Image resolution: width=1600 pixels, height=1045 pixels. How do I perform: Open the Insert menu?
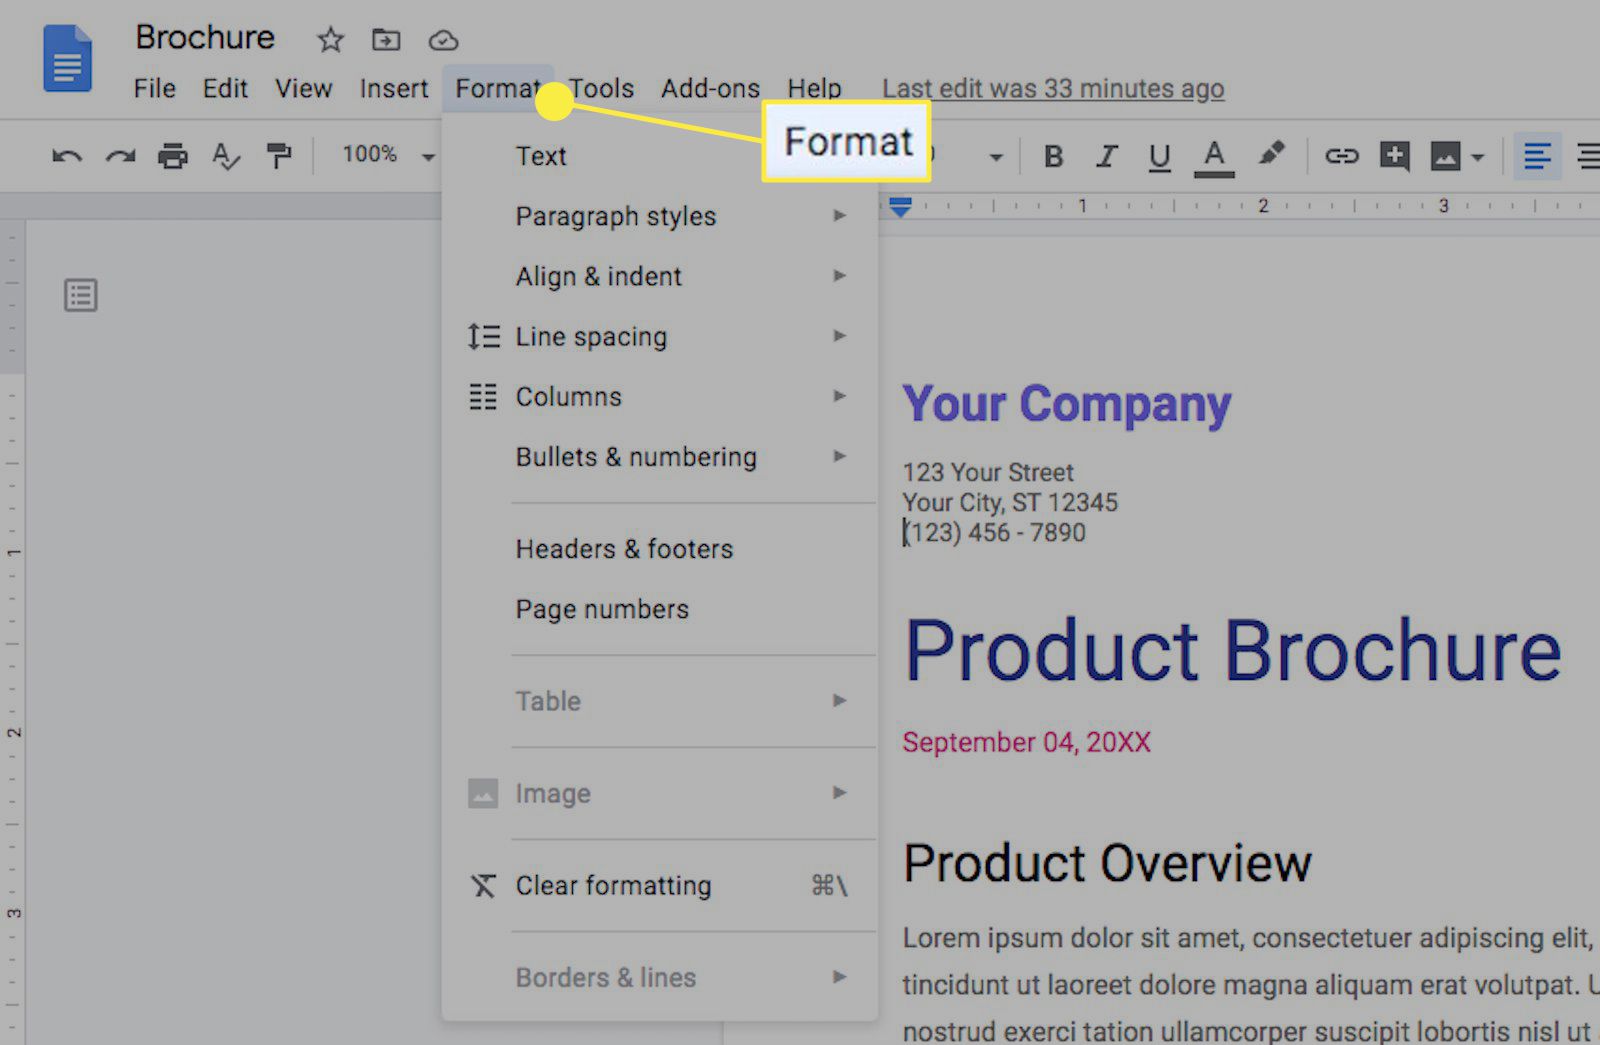click(394, 88)
